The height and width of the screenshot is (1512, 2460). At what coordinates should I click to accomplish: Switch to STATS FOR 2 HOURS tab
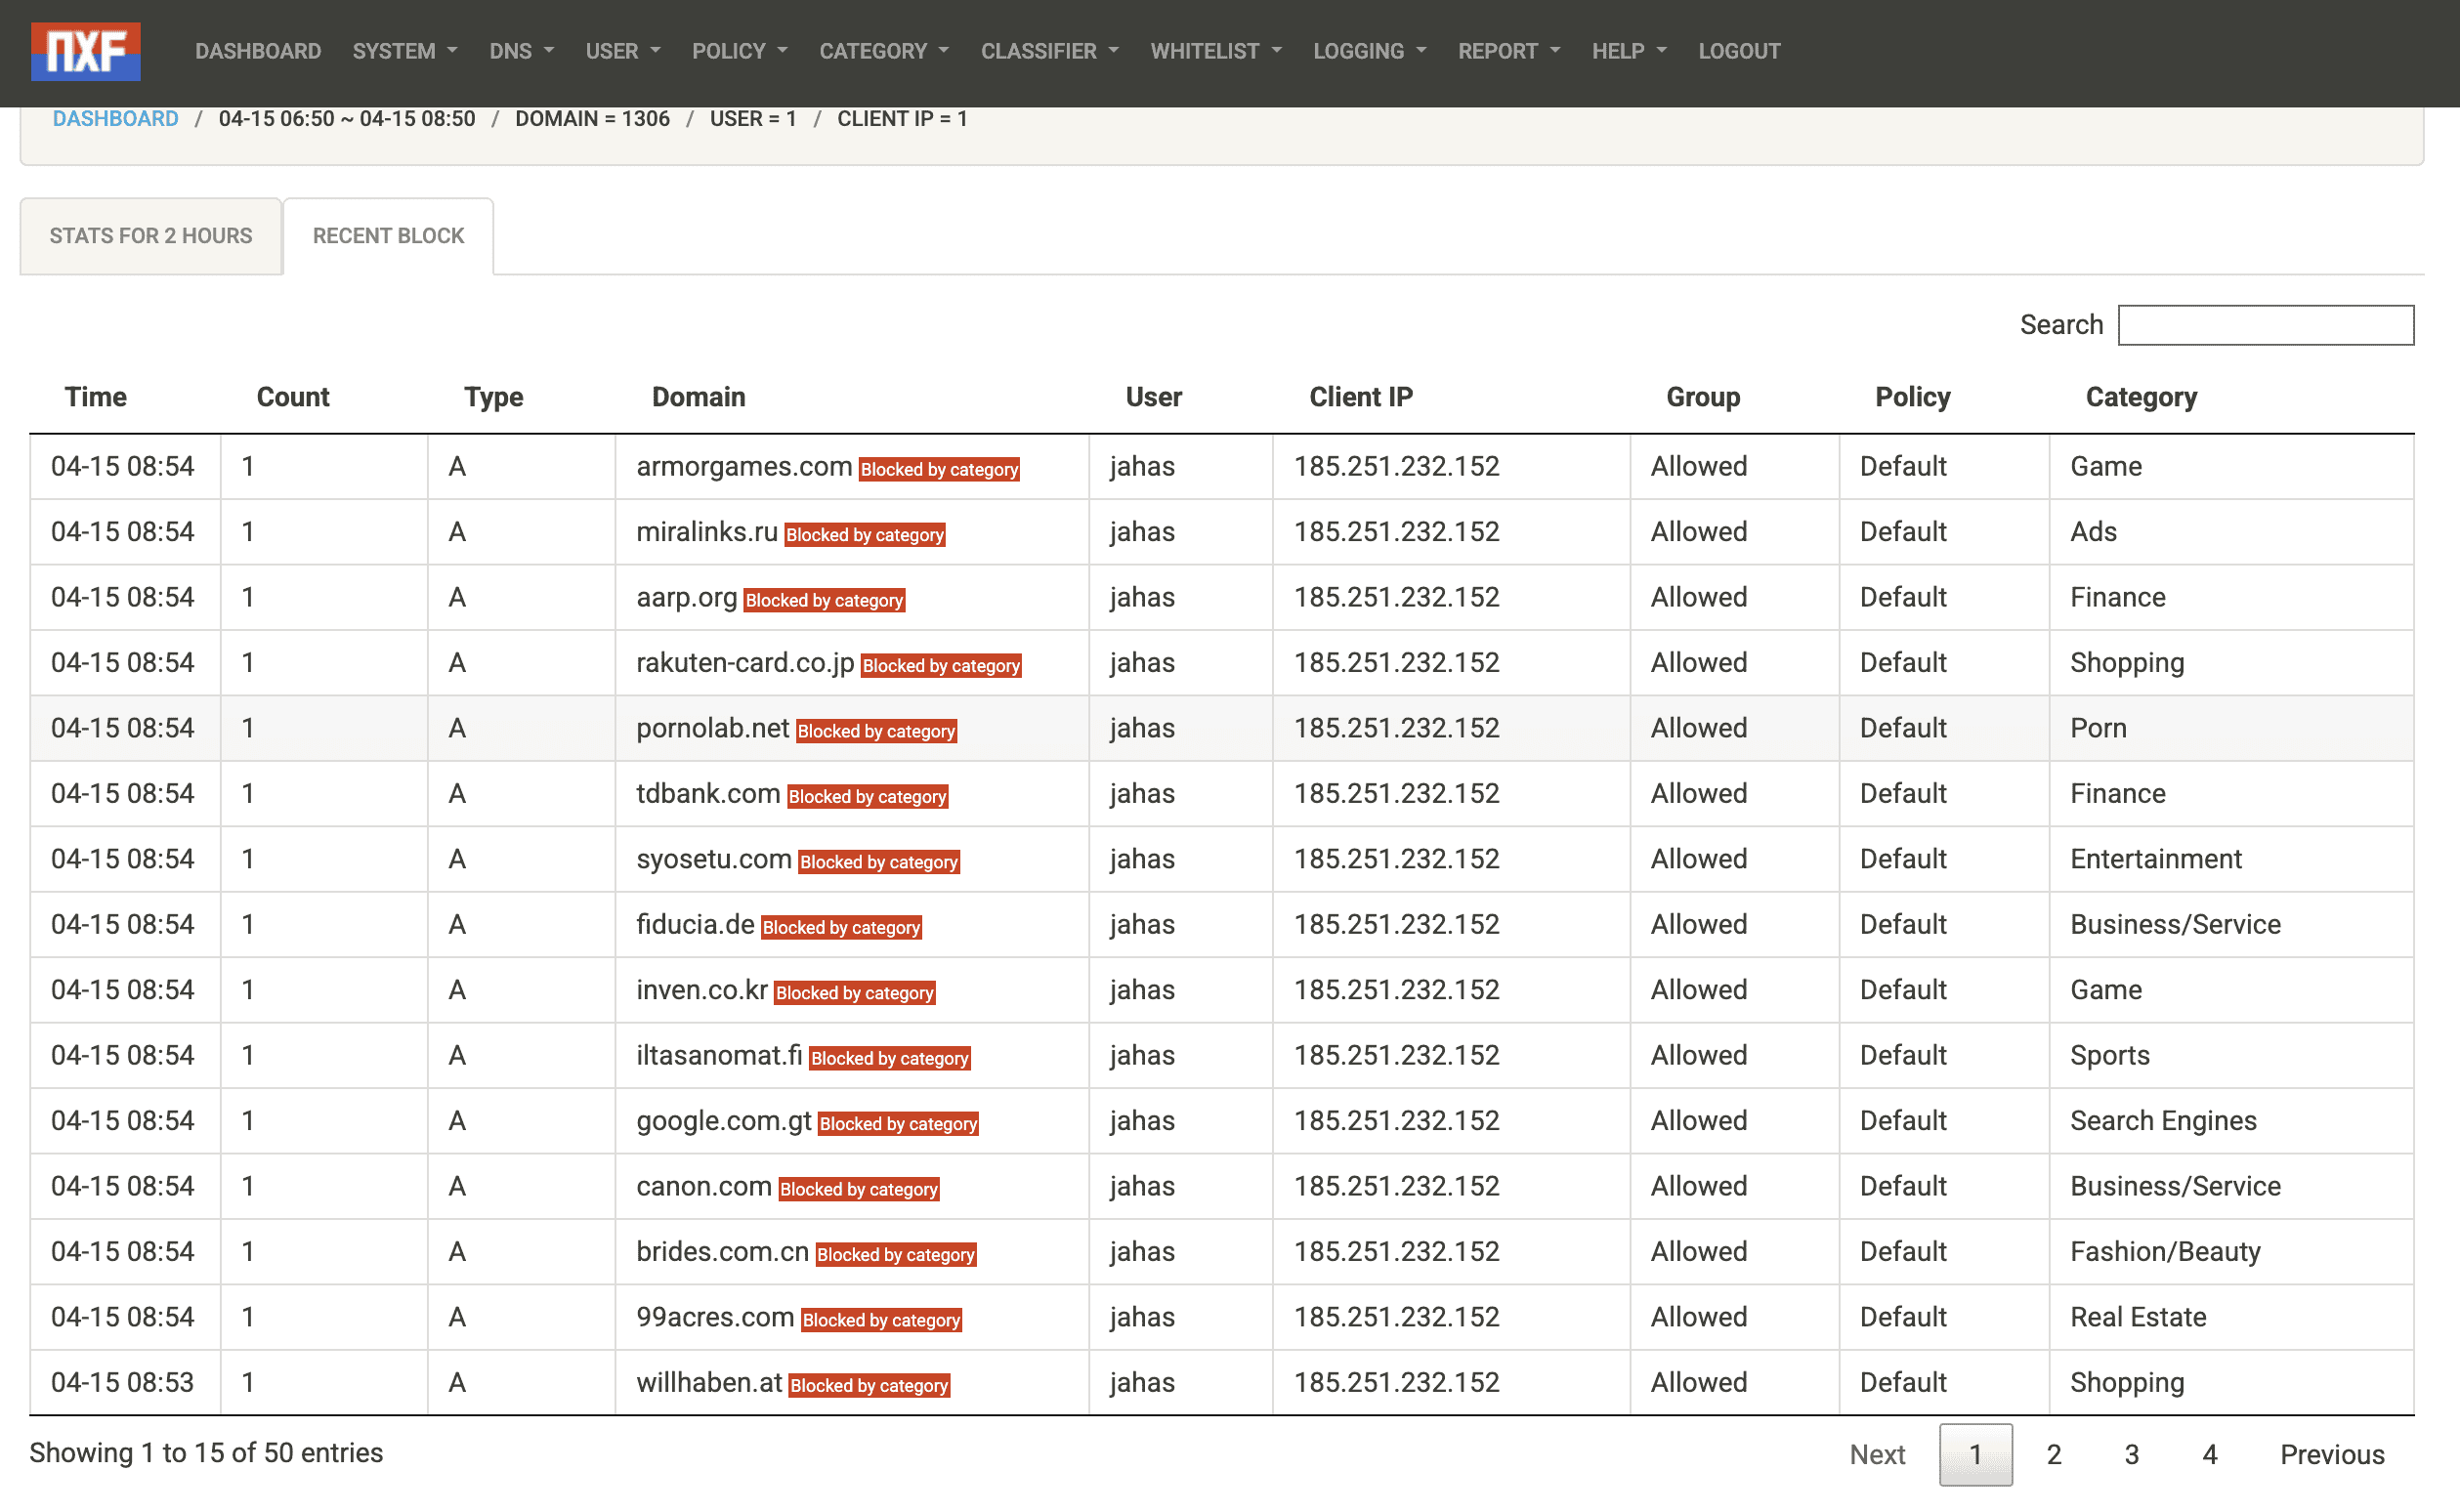click(151, 236)
